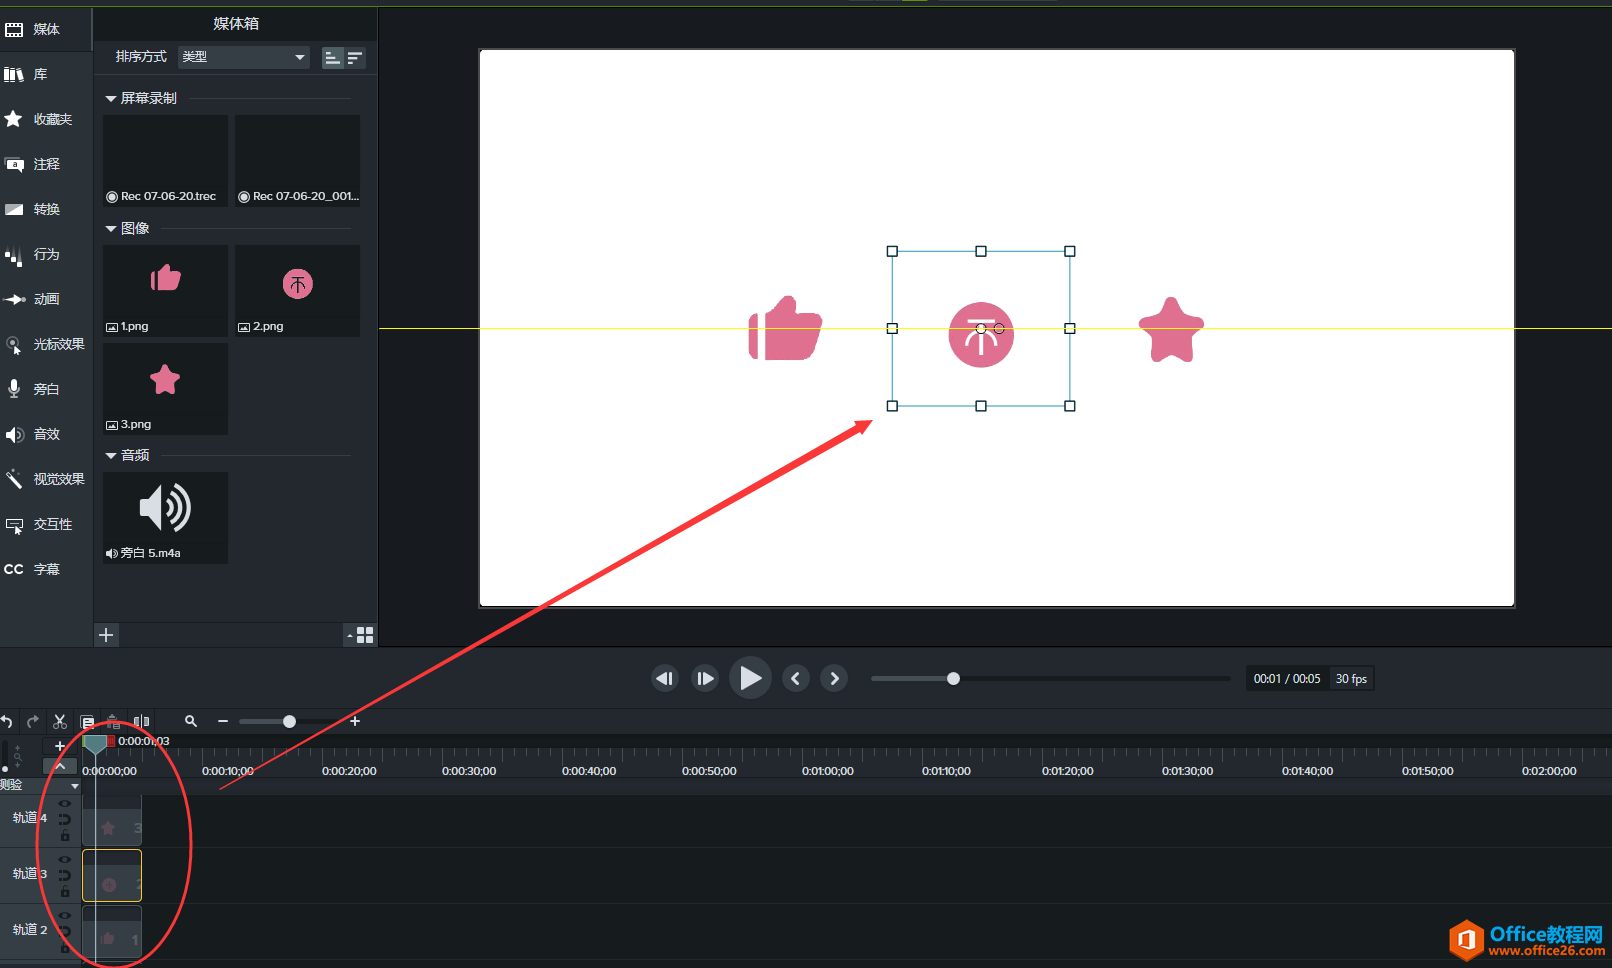The width and height of the screenshot is (1612, 968).
Task: Sort media bin in ascending order
Action: click(x=333, y=58)
